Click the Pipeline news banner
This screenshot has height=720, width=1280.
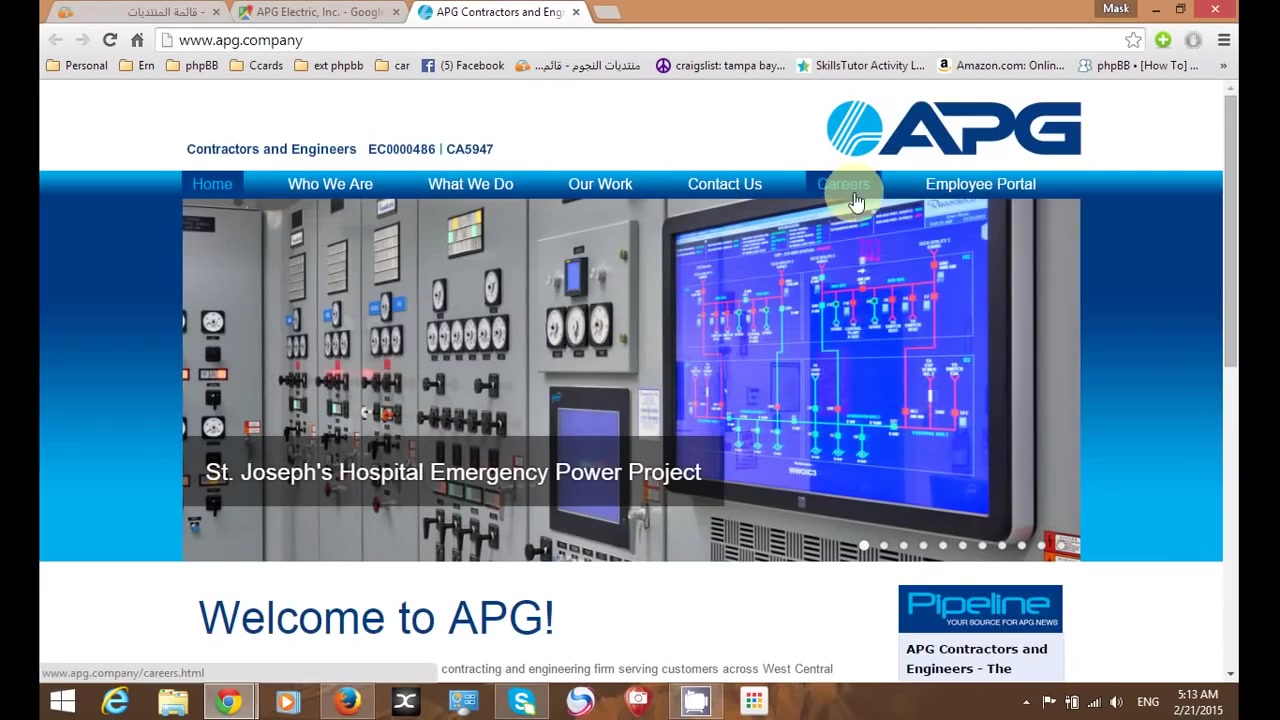click(980, 609)
